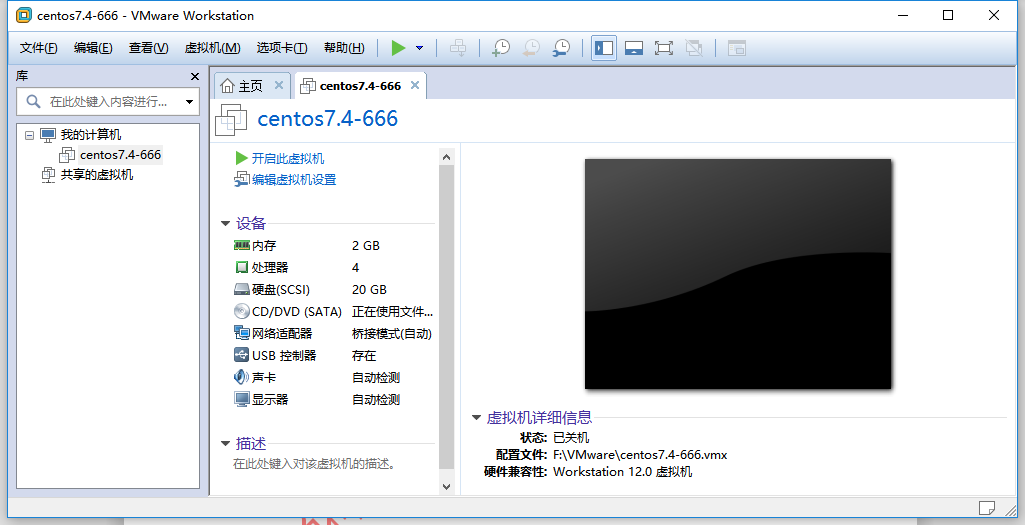Click the 编辑虚拟机设置 link

[x=294, y=179]
